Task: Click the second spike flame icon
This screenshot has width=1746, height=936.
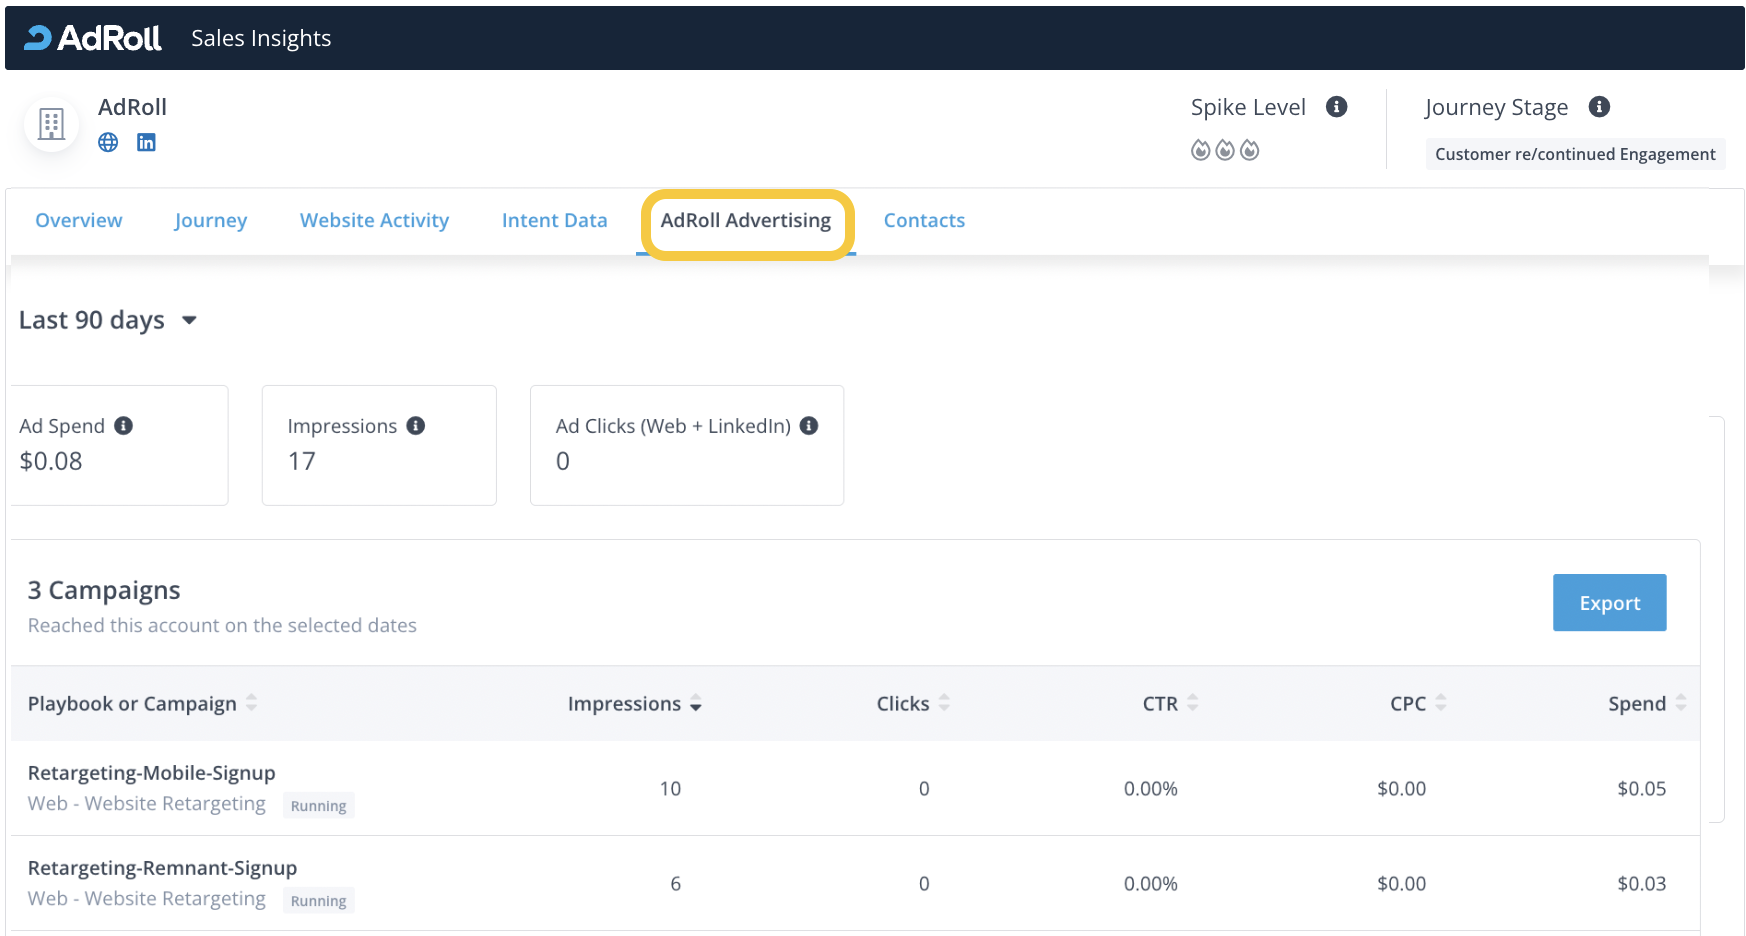Action: 1225,150
